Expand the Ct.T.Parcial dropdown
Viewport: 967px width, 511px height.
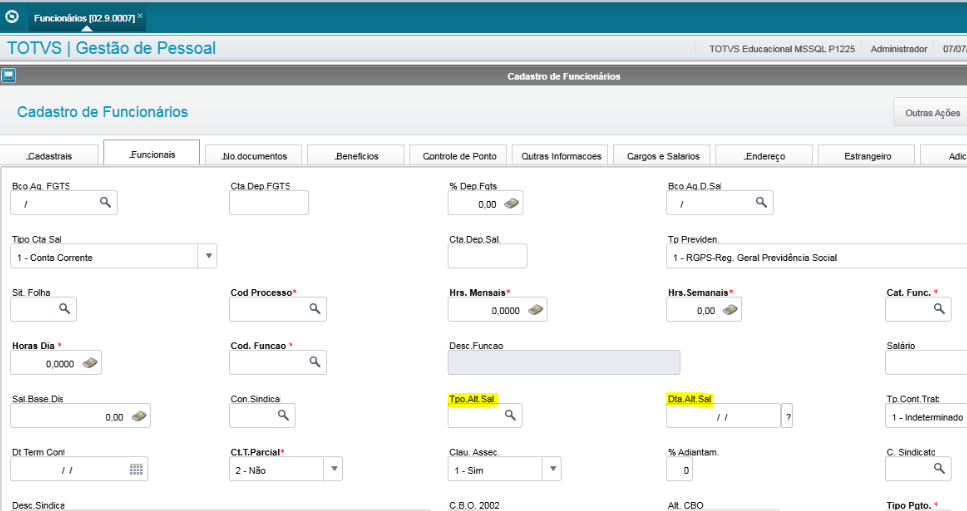click(x=334, y=469)
